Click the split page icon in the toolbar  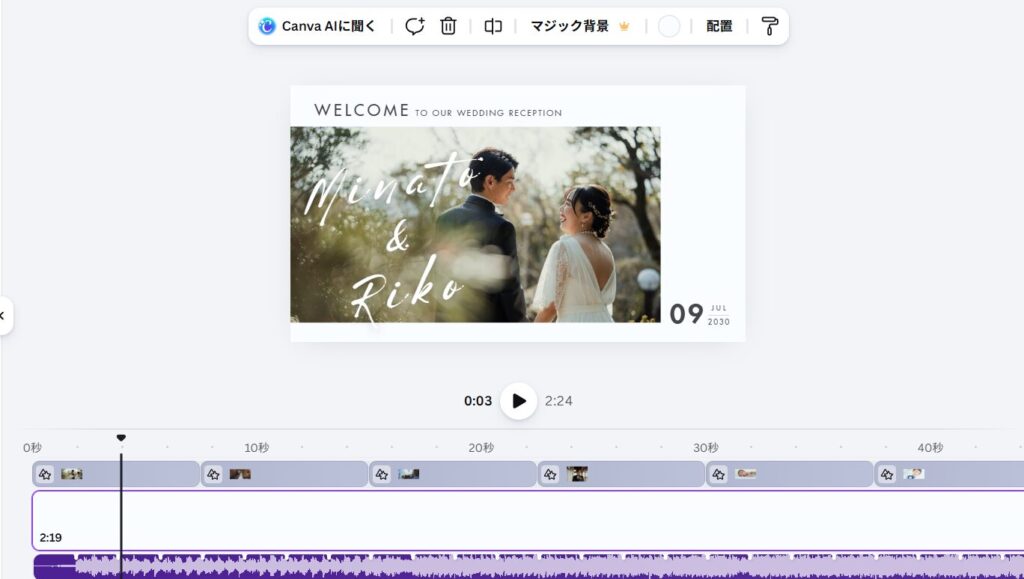pyautogui.click(x=493, y=27)
